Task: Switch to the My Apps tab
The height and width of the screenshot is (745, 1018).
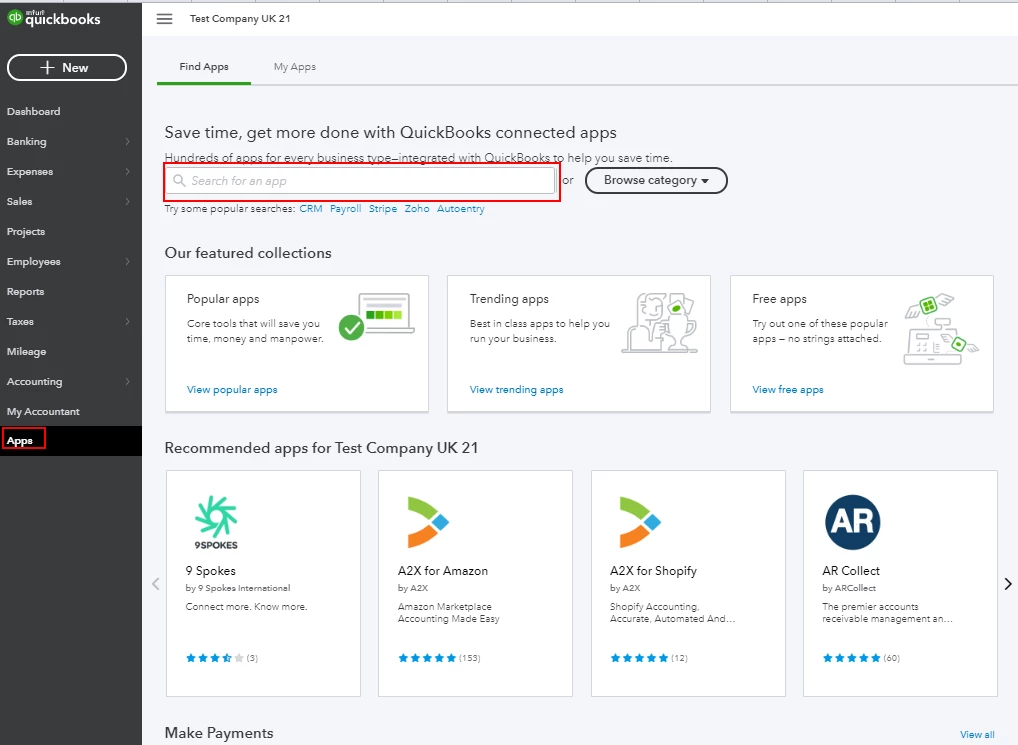Action: click(295, 66)
